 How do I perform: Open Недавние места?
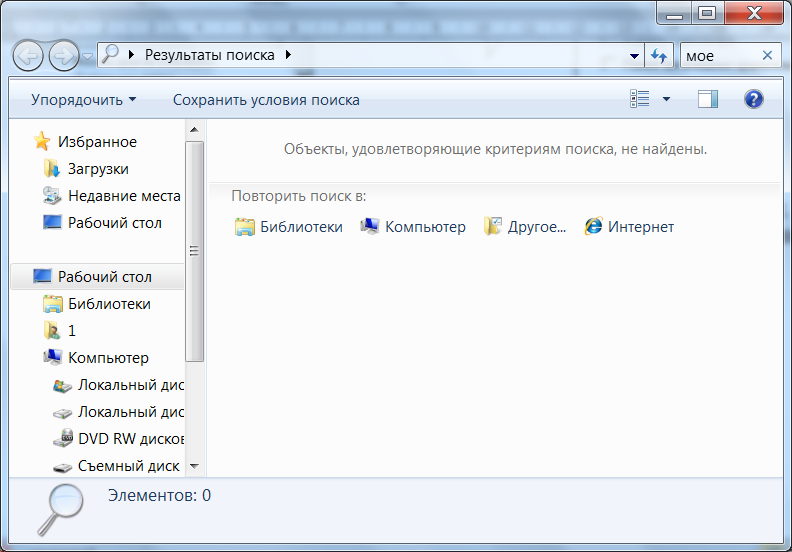tap(124, 195)
